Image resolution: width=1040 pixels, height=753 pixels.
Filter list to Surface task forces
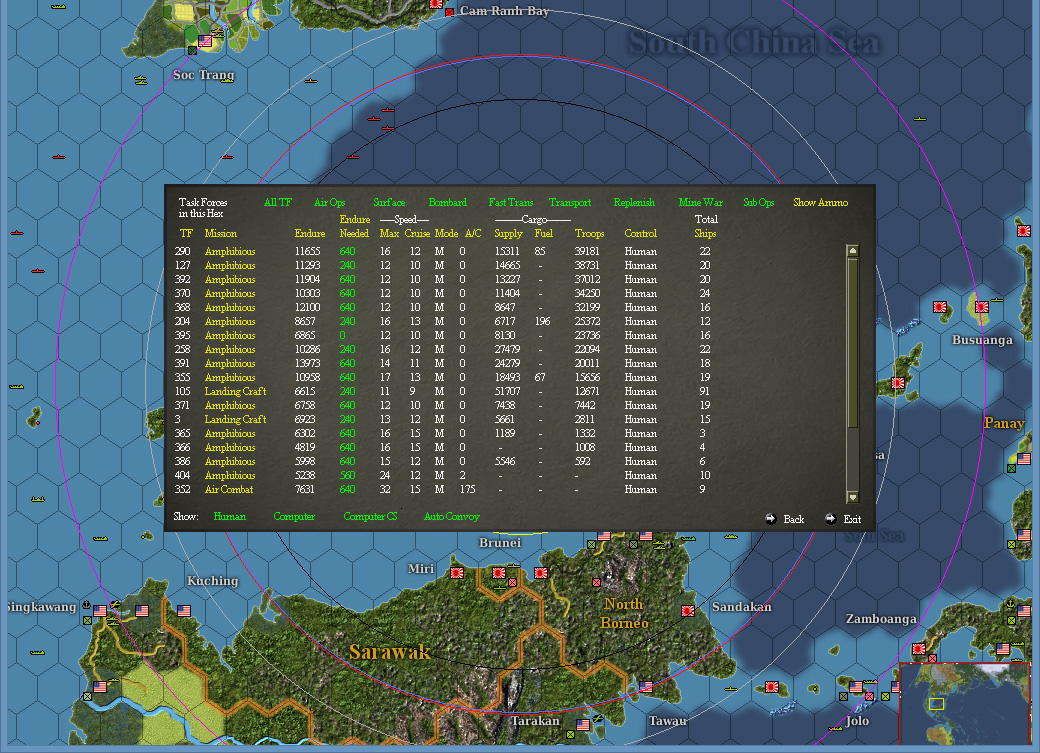[x=389, y=202]
